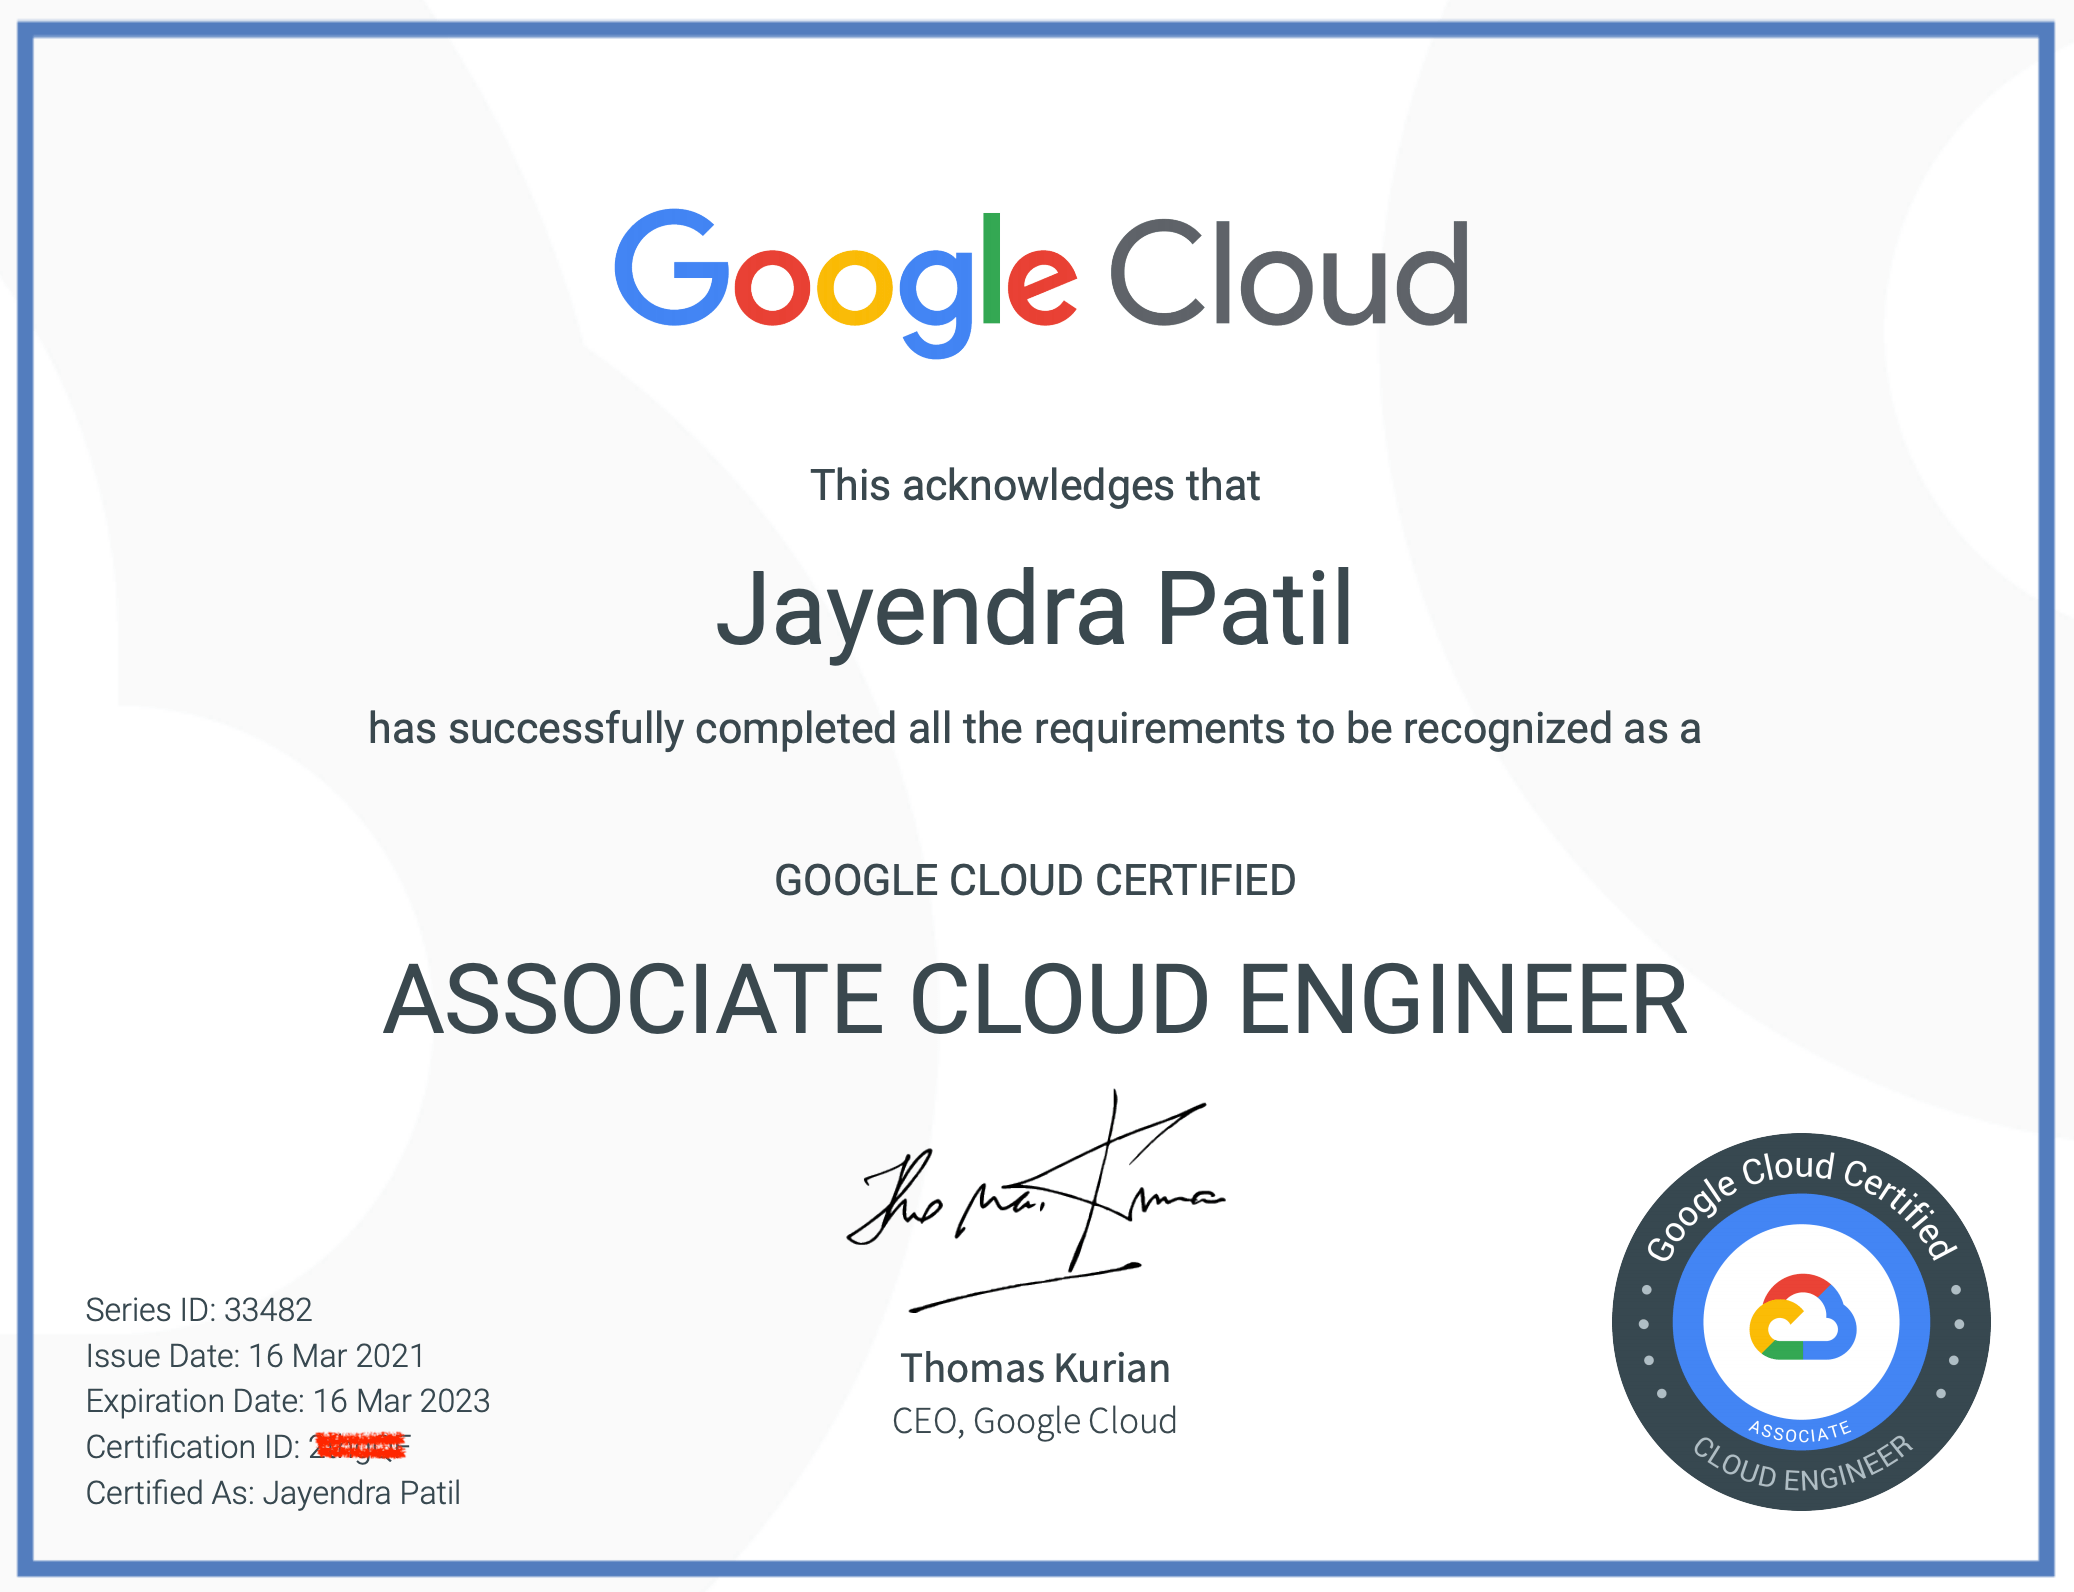Select the Series ID 33482 text
This screenshot has height=1592, width=2074.
[198, 1310]
